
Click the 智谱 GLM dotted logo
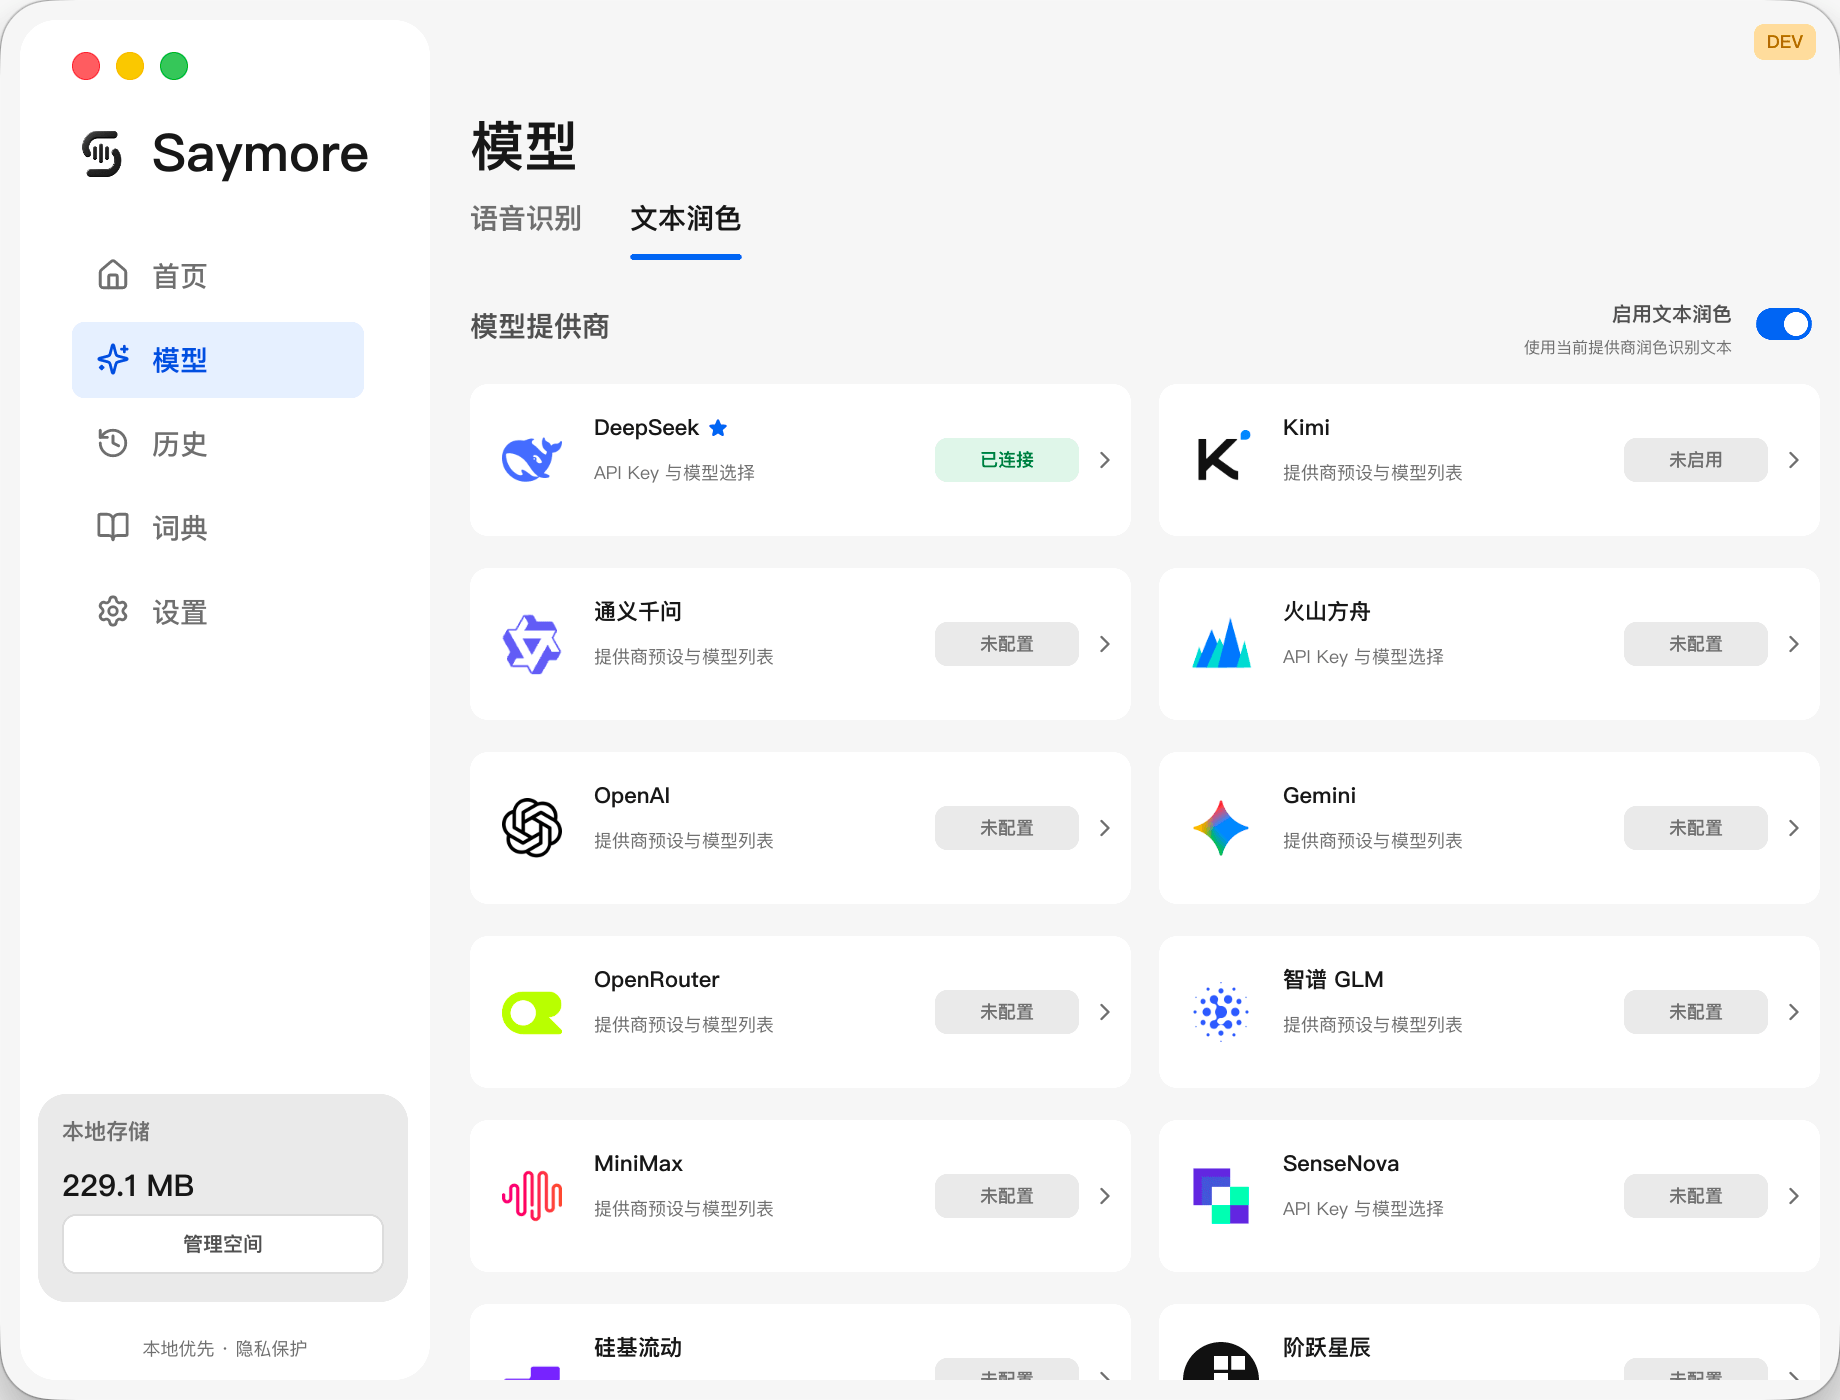(1221, 1012)
